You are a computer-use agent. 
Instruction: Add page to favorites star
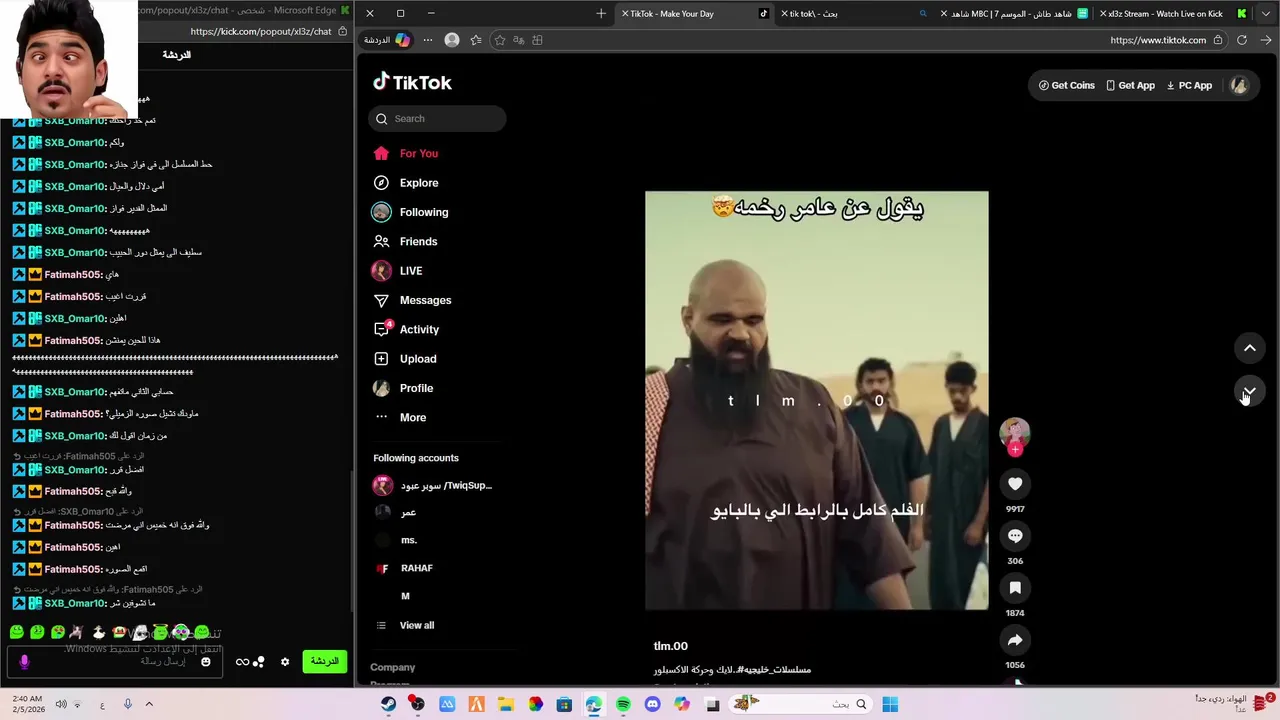pyautogui.click(x=500, y=40)
